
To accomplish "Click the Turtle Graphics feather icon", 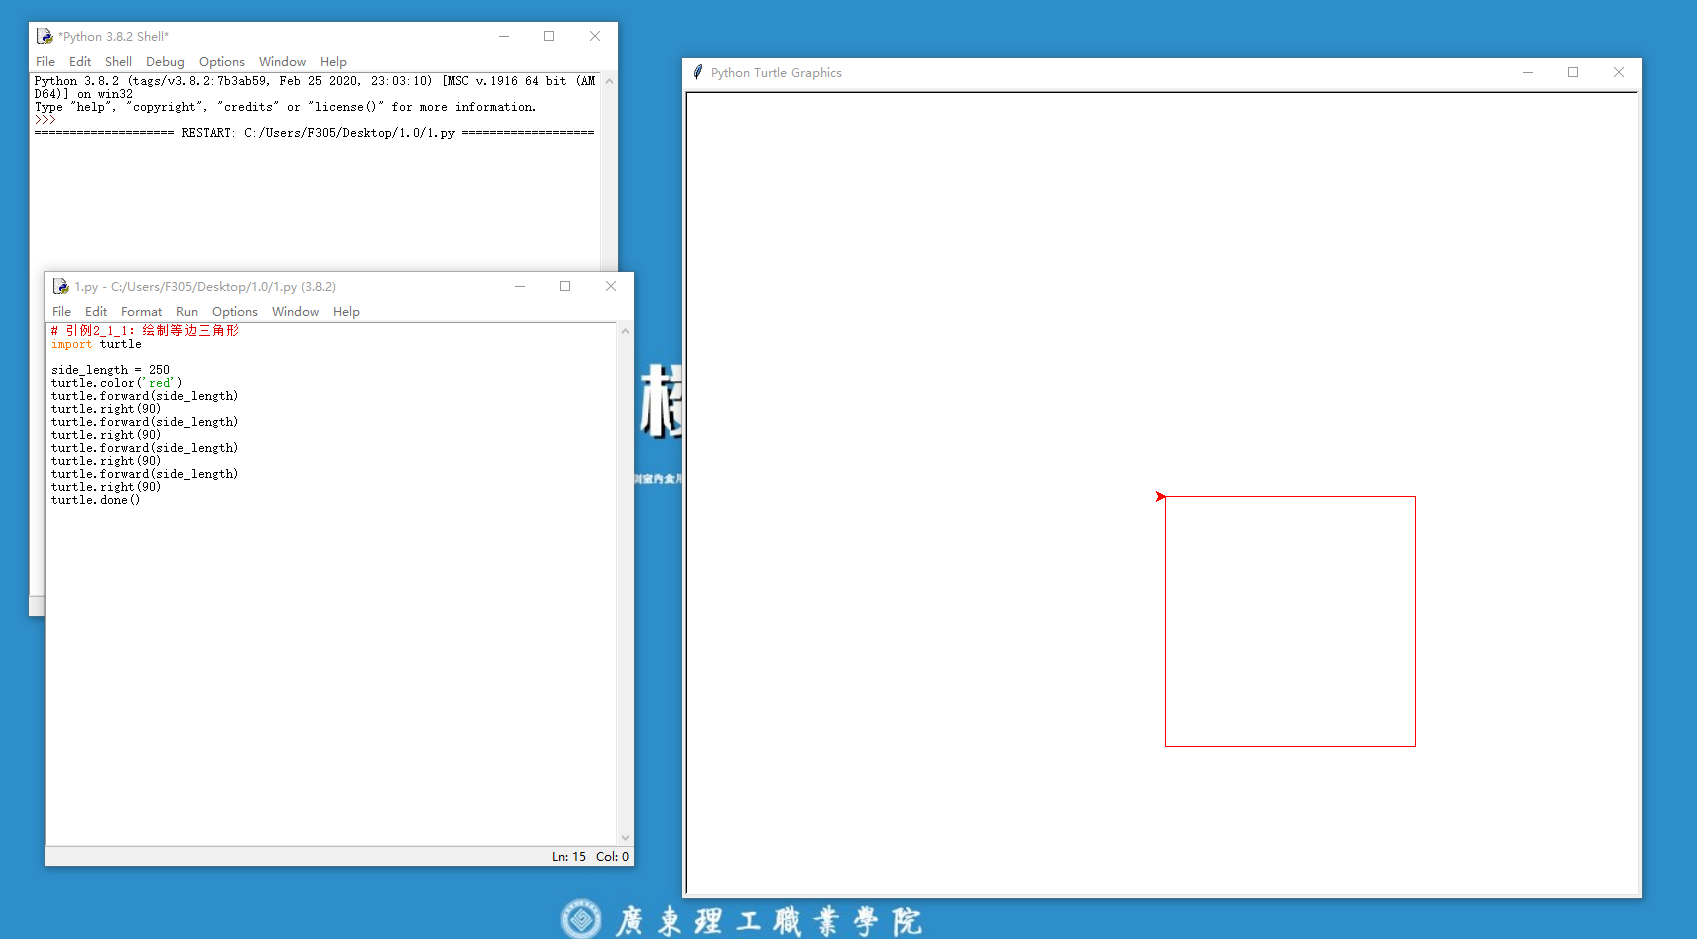I will [x=698, y=72].
